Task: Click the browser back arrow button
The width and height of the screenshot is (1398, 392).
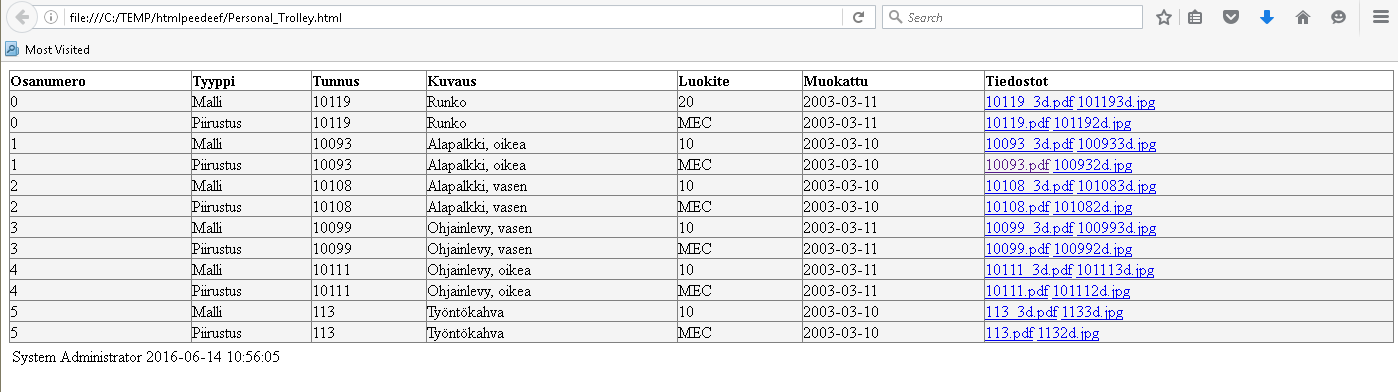Action: (x=21, y=17)
